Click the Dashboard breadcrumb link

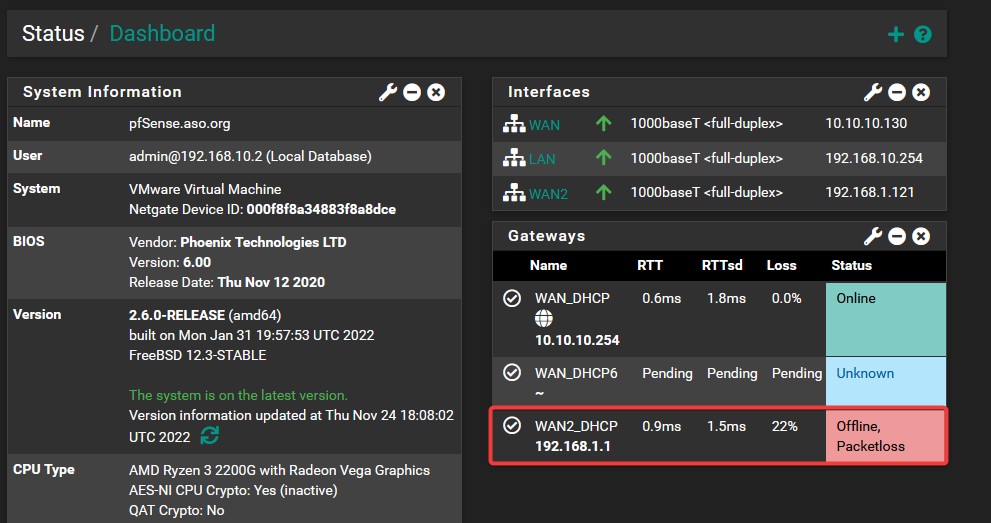[x=162, y=34]
